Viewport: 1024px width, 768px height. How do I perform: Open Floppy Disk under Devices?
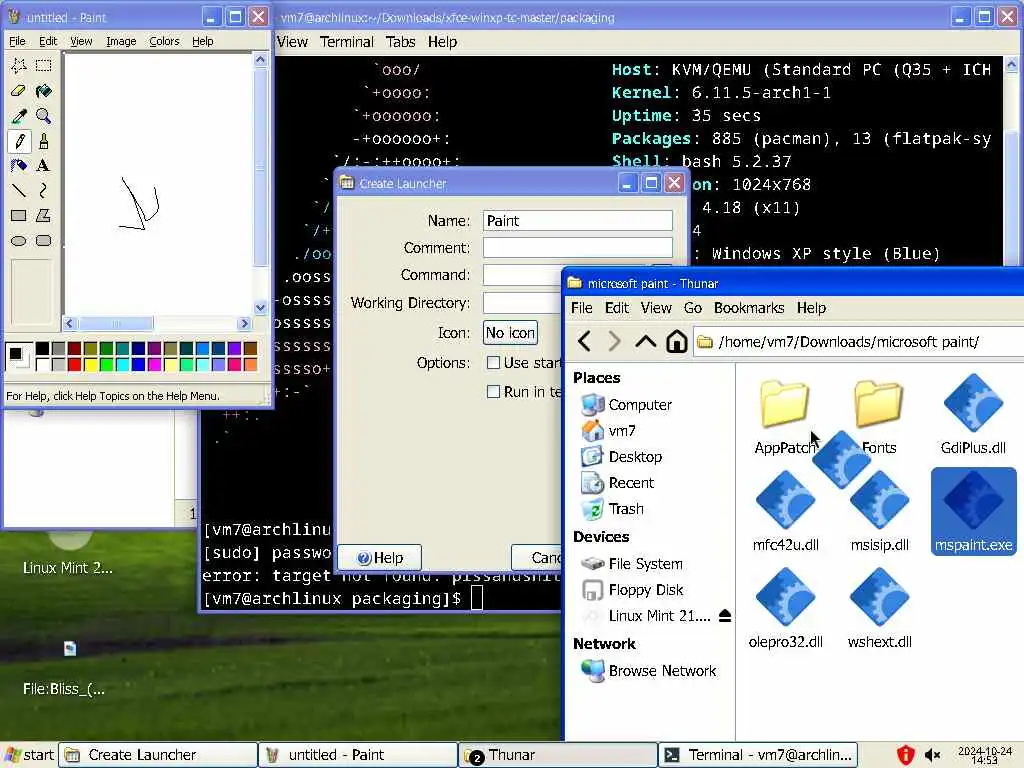(x=632, y=590)
